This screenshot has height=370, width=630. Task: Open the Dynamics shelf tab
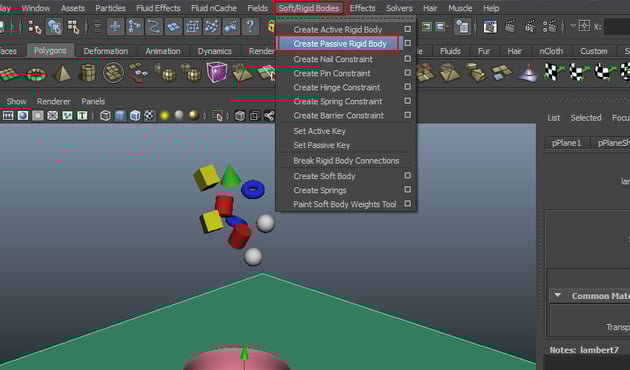214,51
